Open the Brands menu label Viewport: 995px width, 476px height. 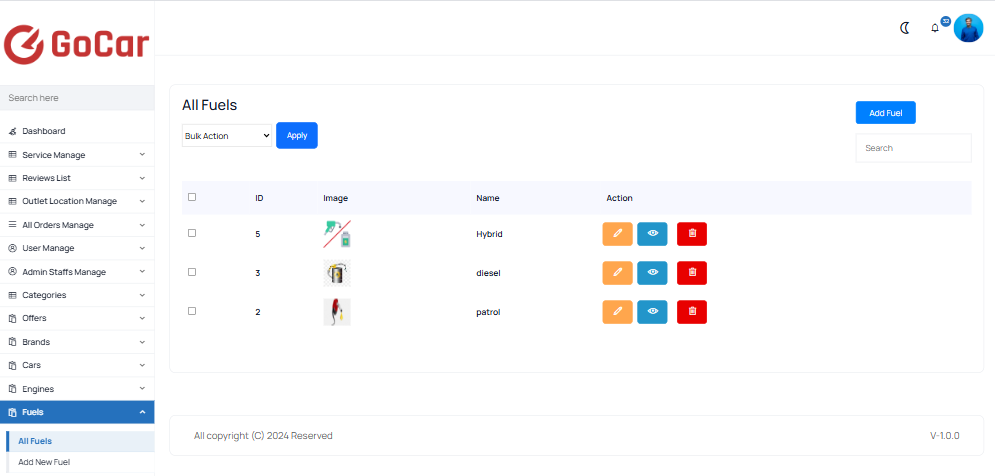tap(36, 341)
